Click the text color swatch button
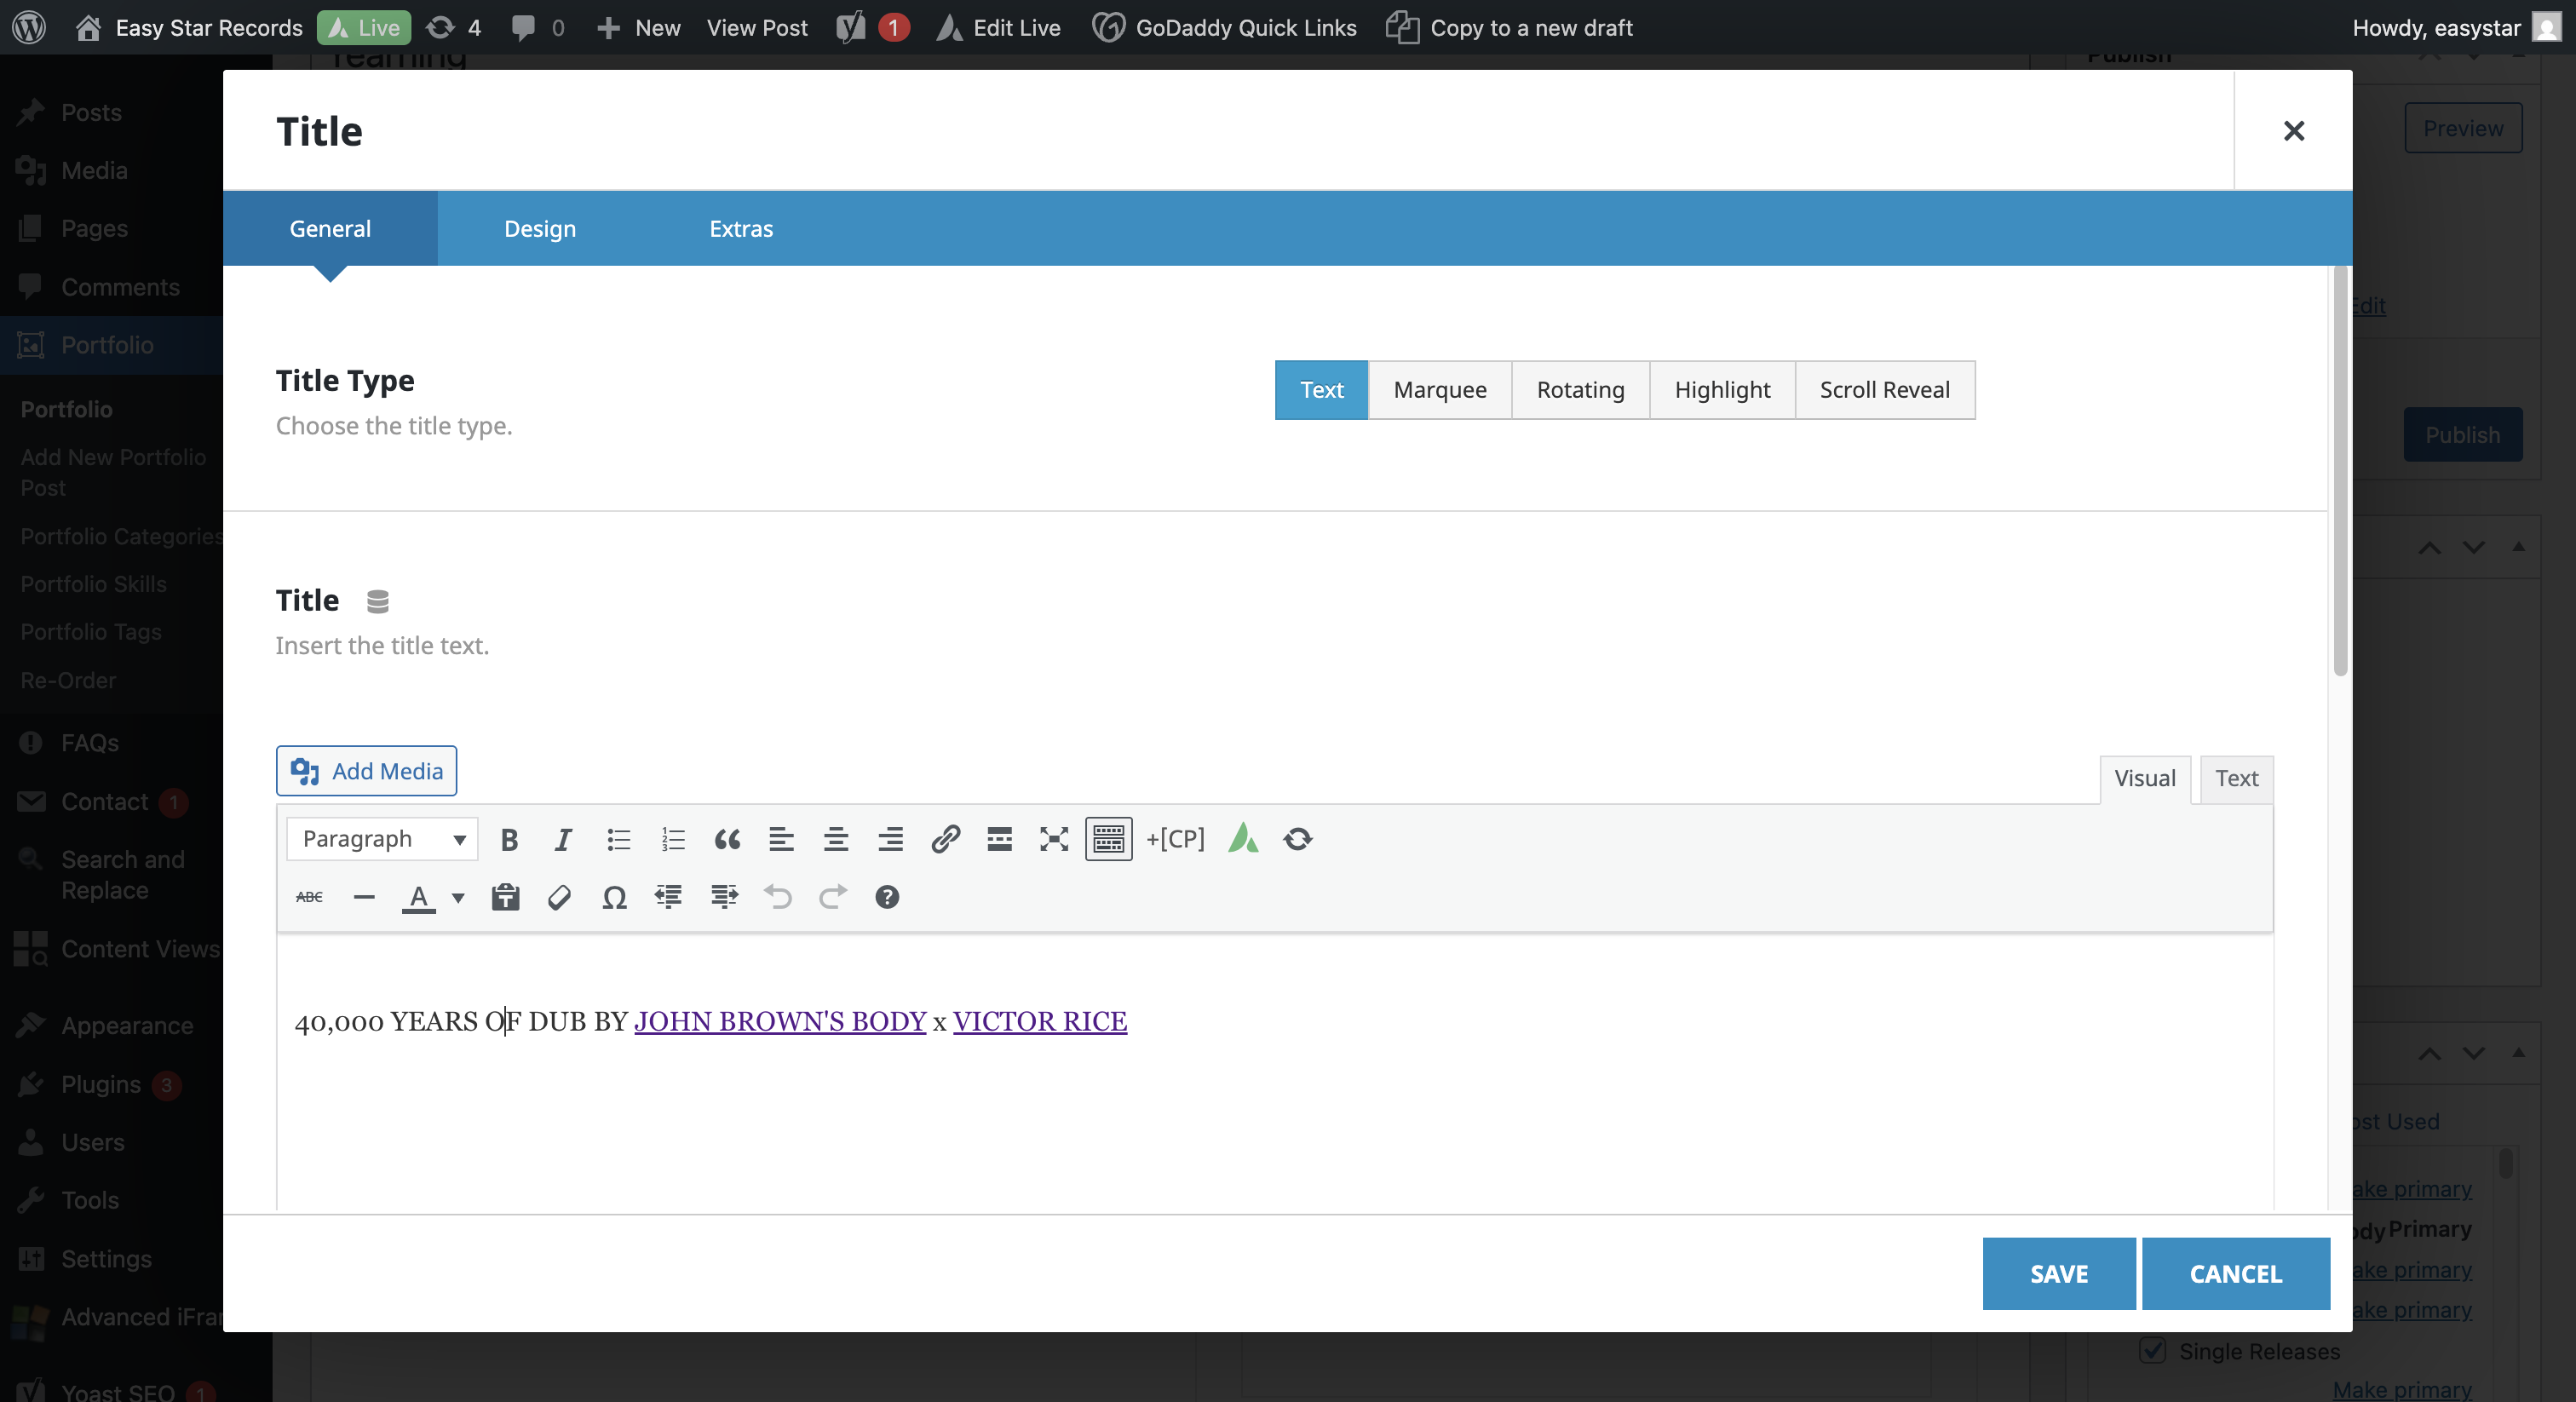 pyautogui.click(x=418, y=897)
